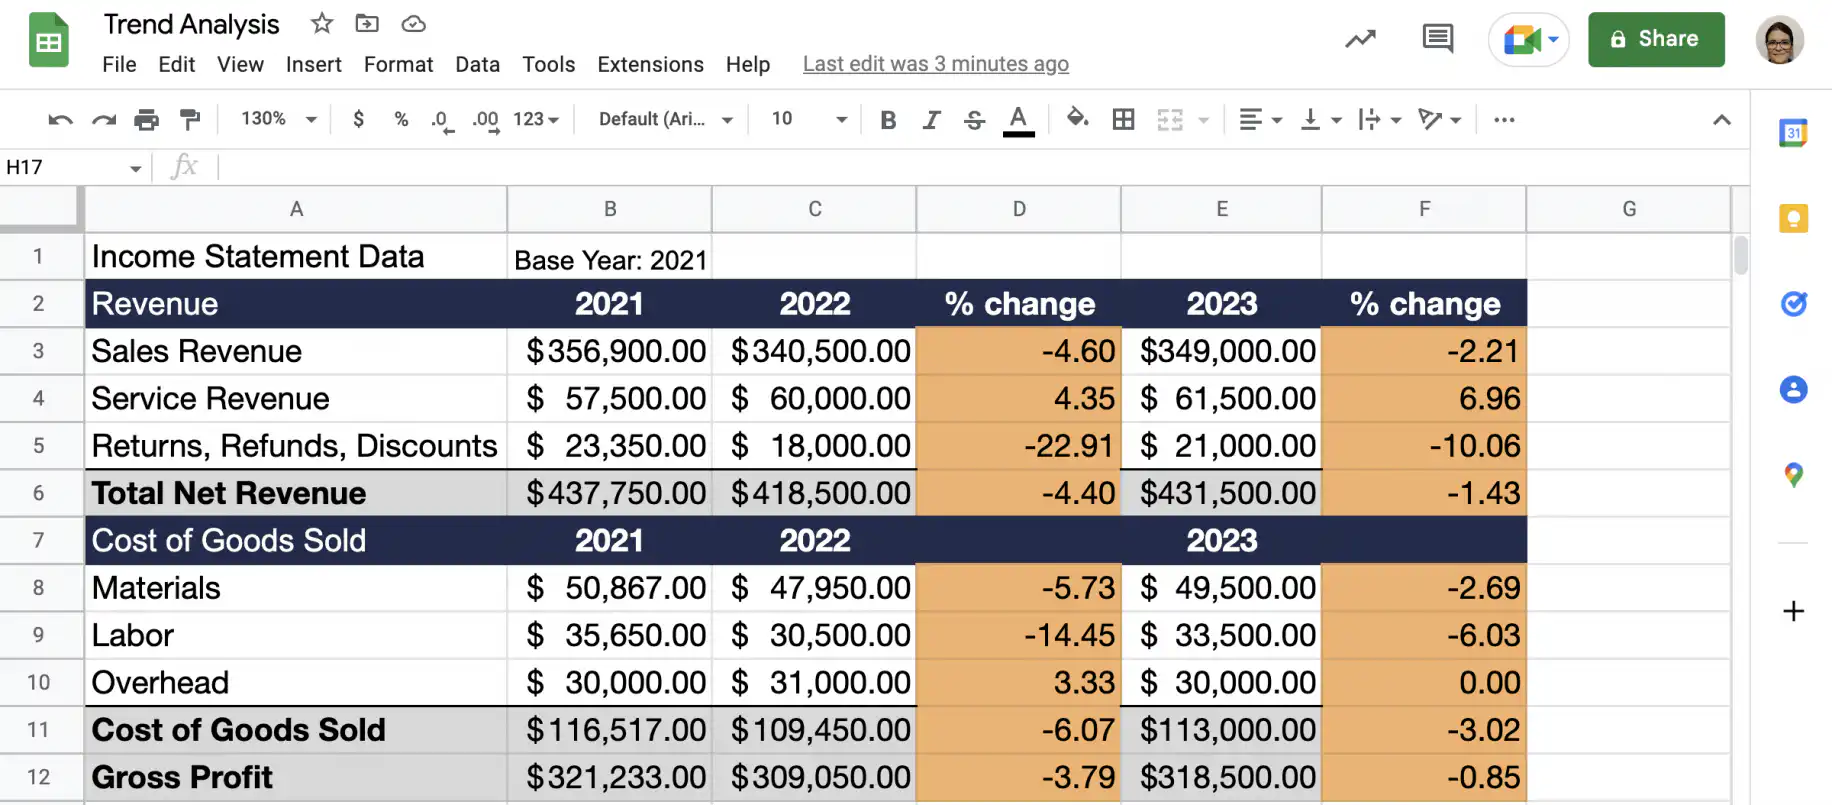Open the 130% zoom dropdown
Image resolution: width=1832 pixels, height=805 pixels.
278,119
